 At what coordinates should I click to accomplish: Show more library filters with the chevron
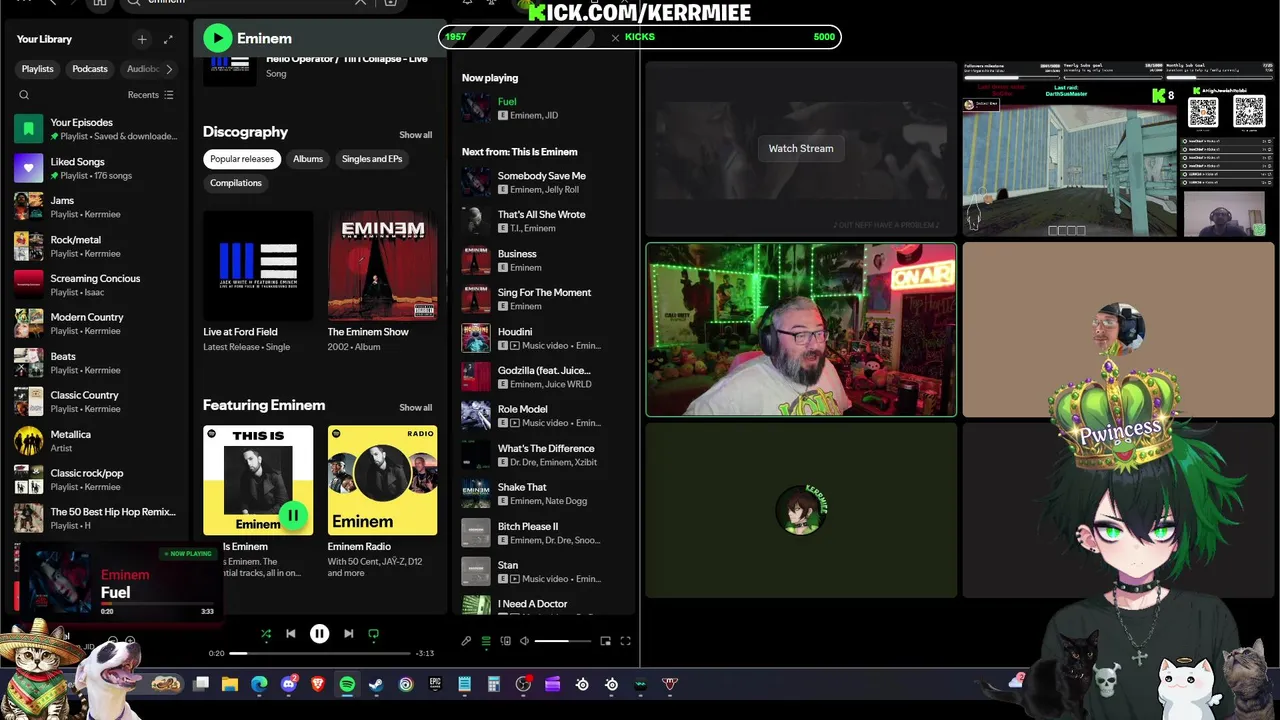(x=169, y=69)
